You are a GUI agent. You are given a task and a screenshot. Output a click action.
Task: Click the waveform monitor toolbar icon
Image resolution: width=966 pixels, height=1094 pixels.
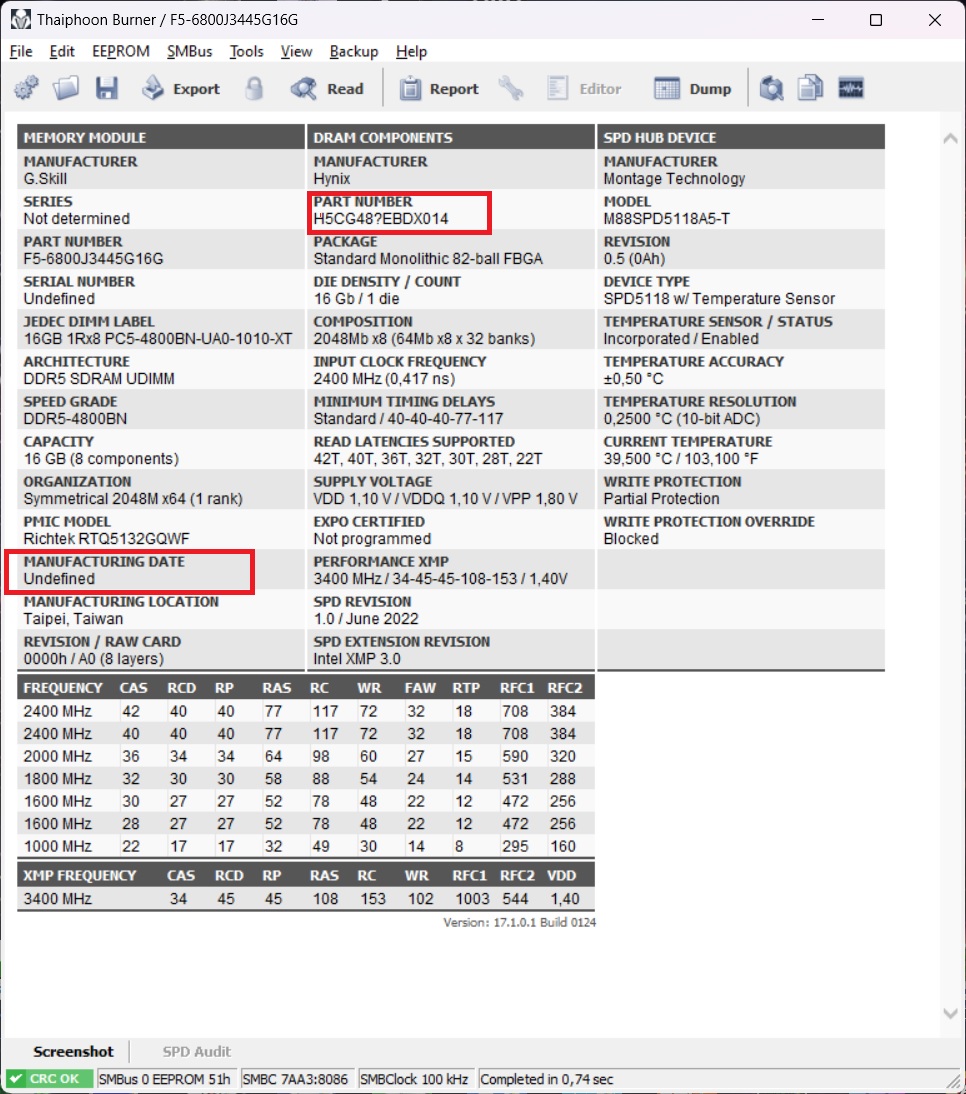click(x=851, y=89)
